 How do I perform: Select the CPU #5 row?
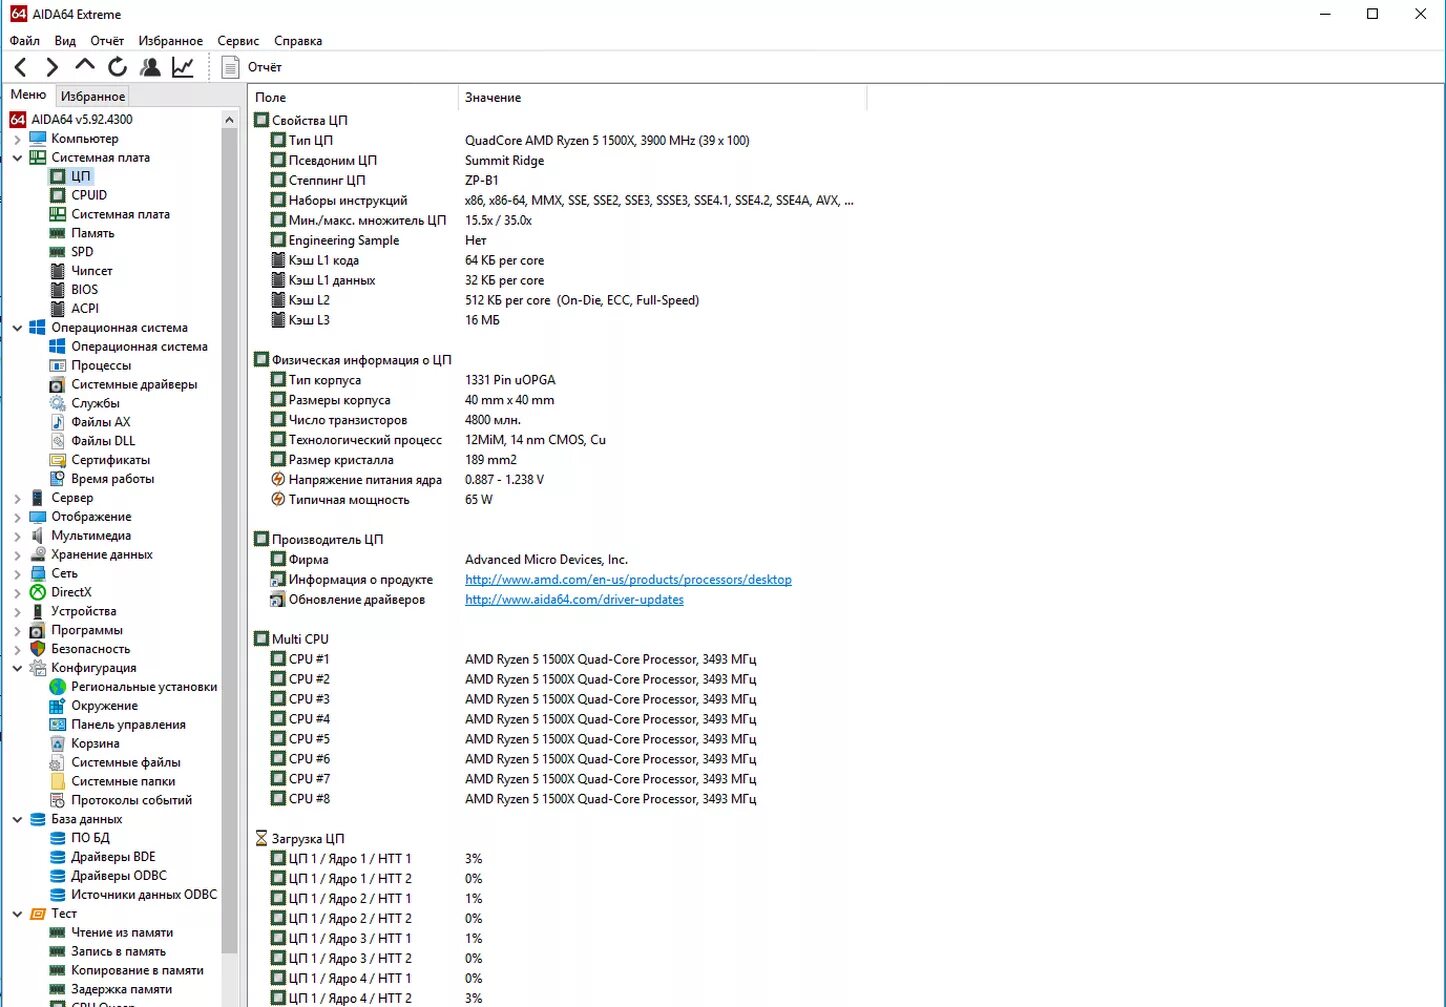pos(556,739)
